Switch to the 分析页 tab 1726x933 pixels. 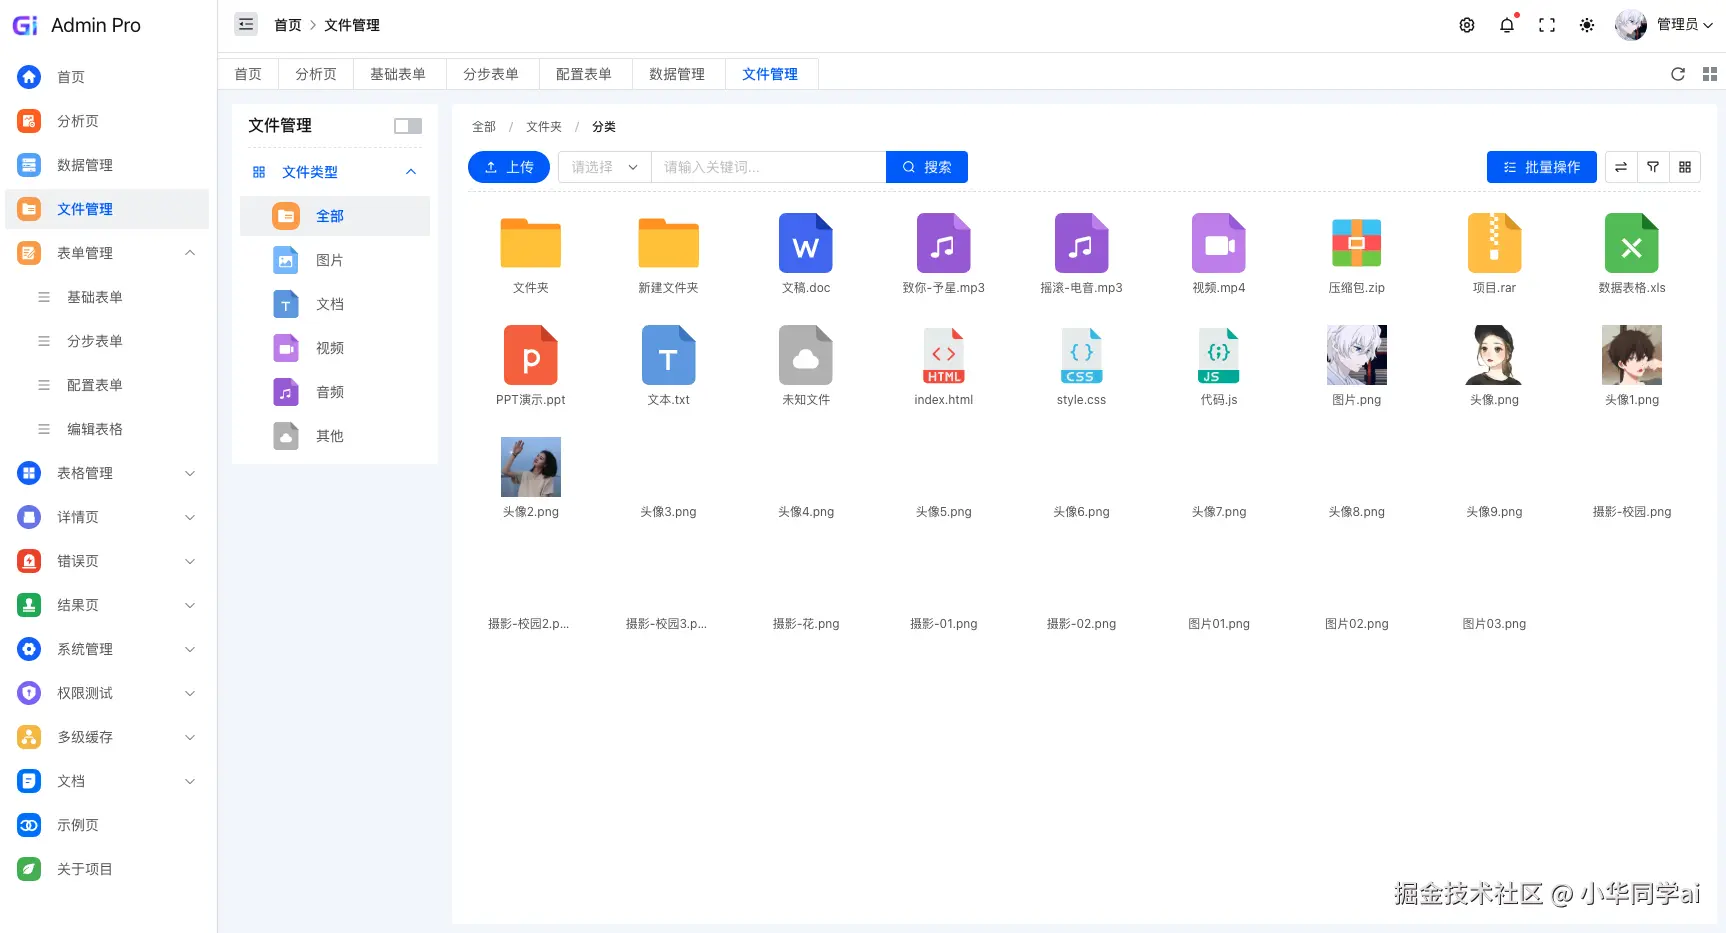316,74
